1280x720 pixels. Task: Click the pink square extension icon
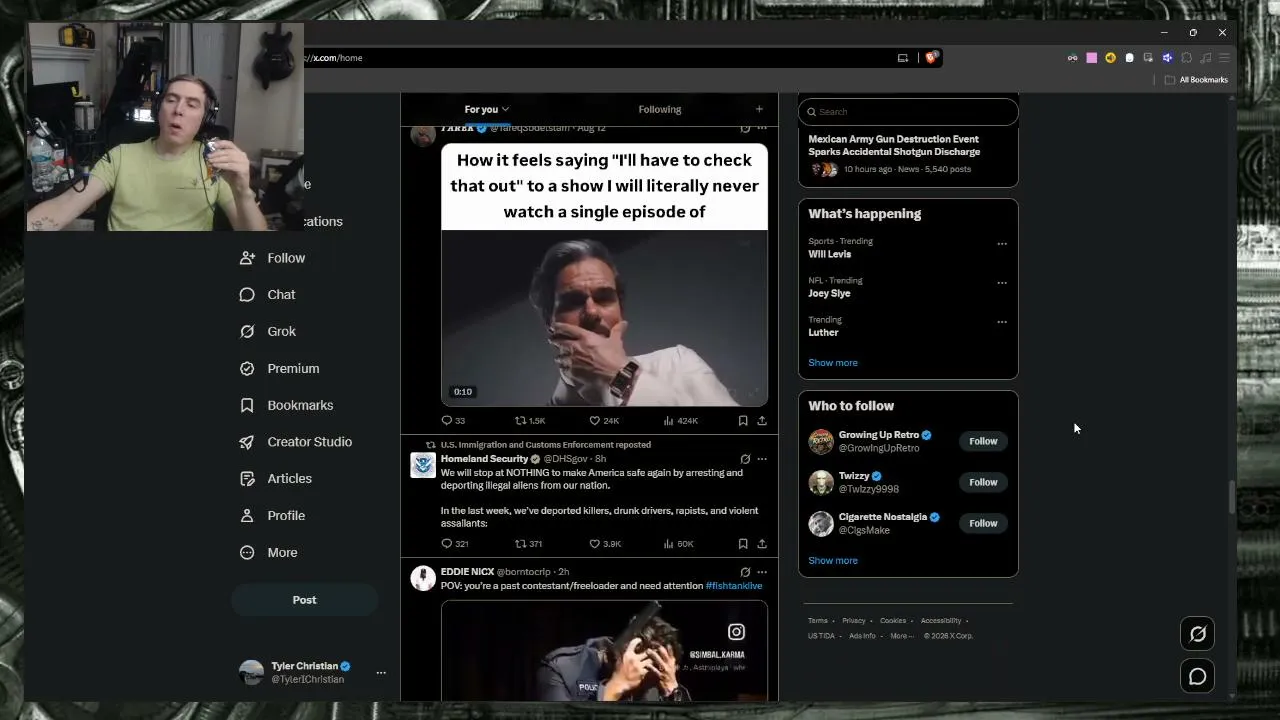tap(1091, 58)
